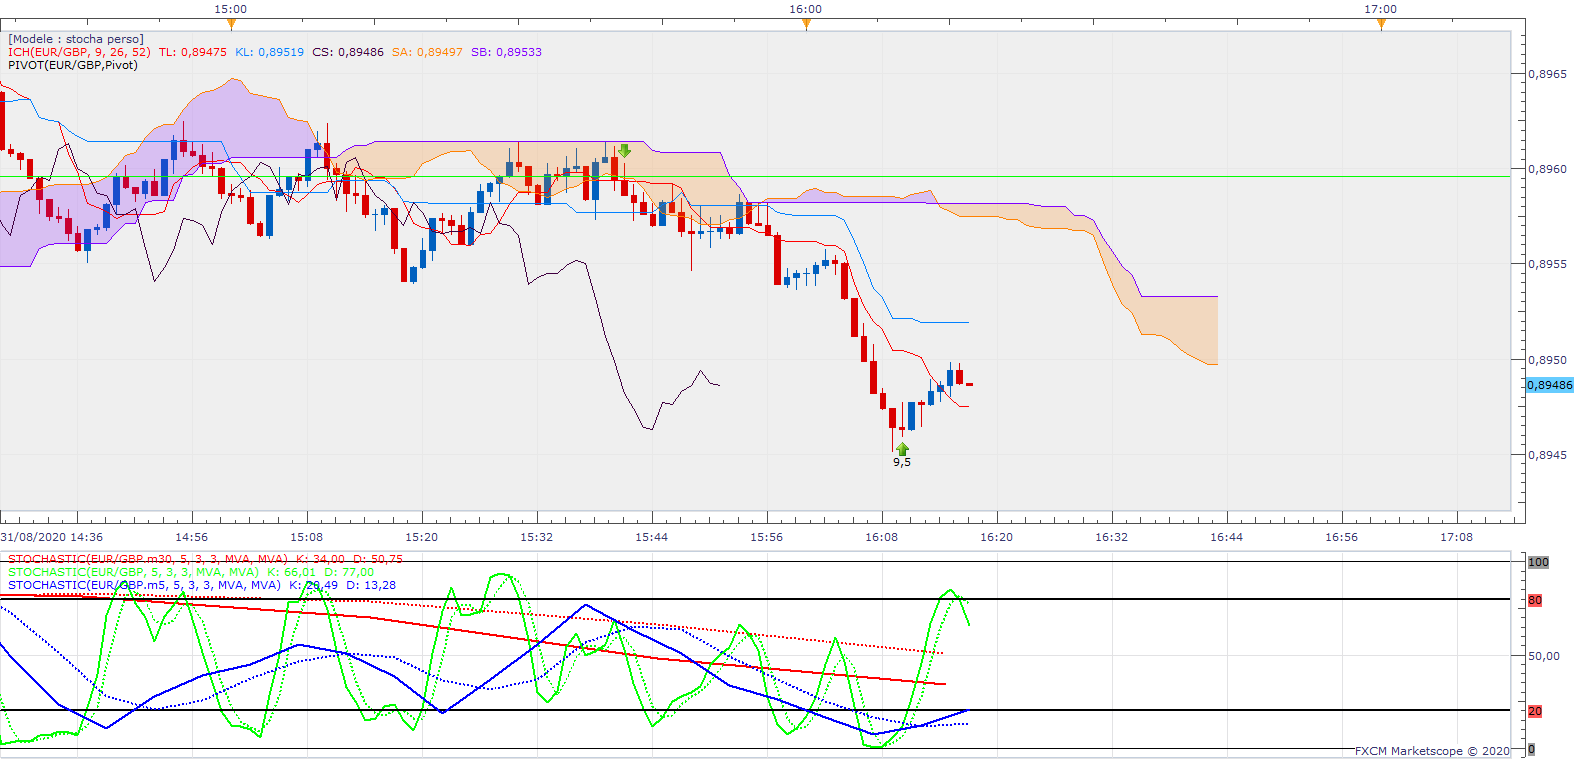Select the orange hour marker under 16:00
This screenshot has height=760, width=1583.
click(806, 24)
